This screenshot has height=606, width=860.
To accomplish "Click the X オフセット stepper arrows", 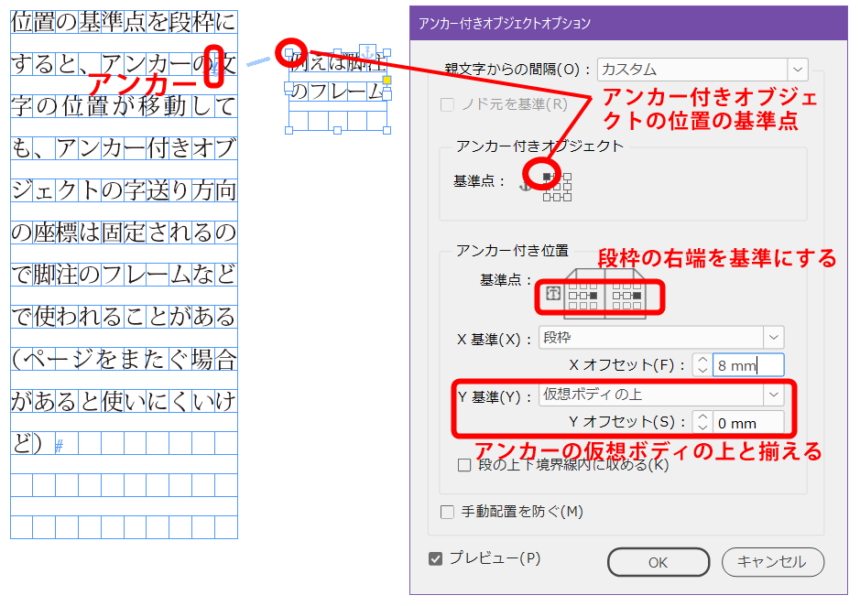I will (702, 366).
